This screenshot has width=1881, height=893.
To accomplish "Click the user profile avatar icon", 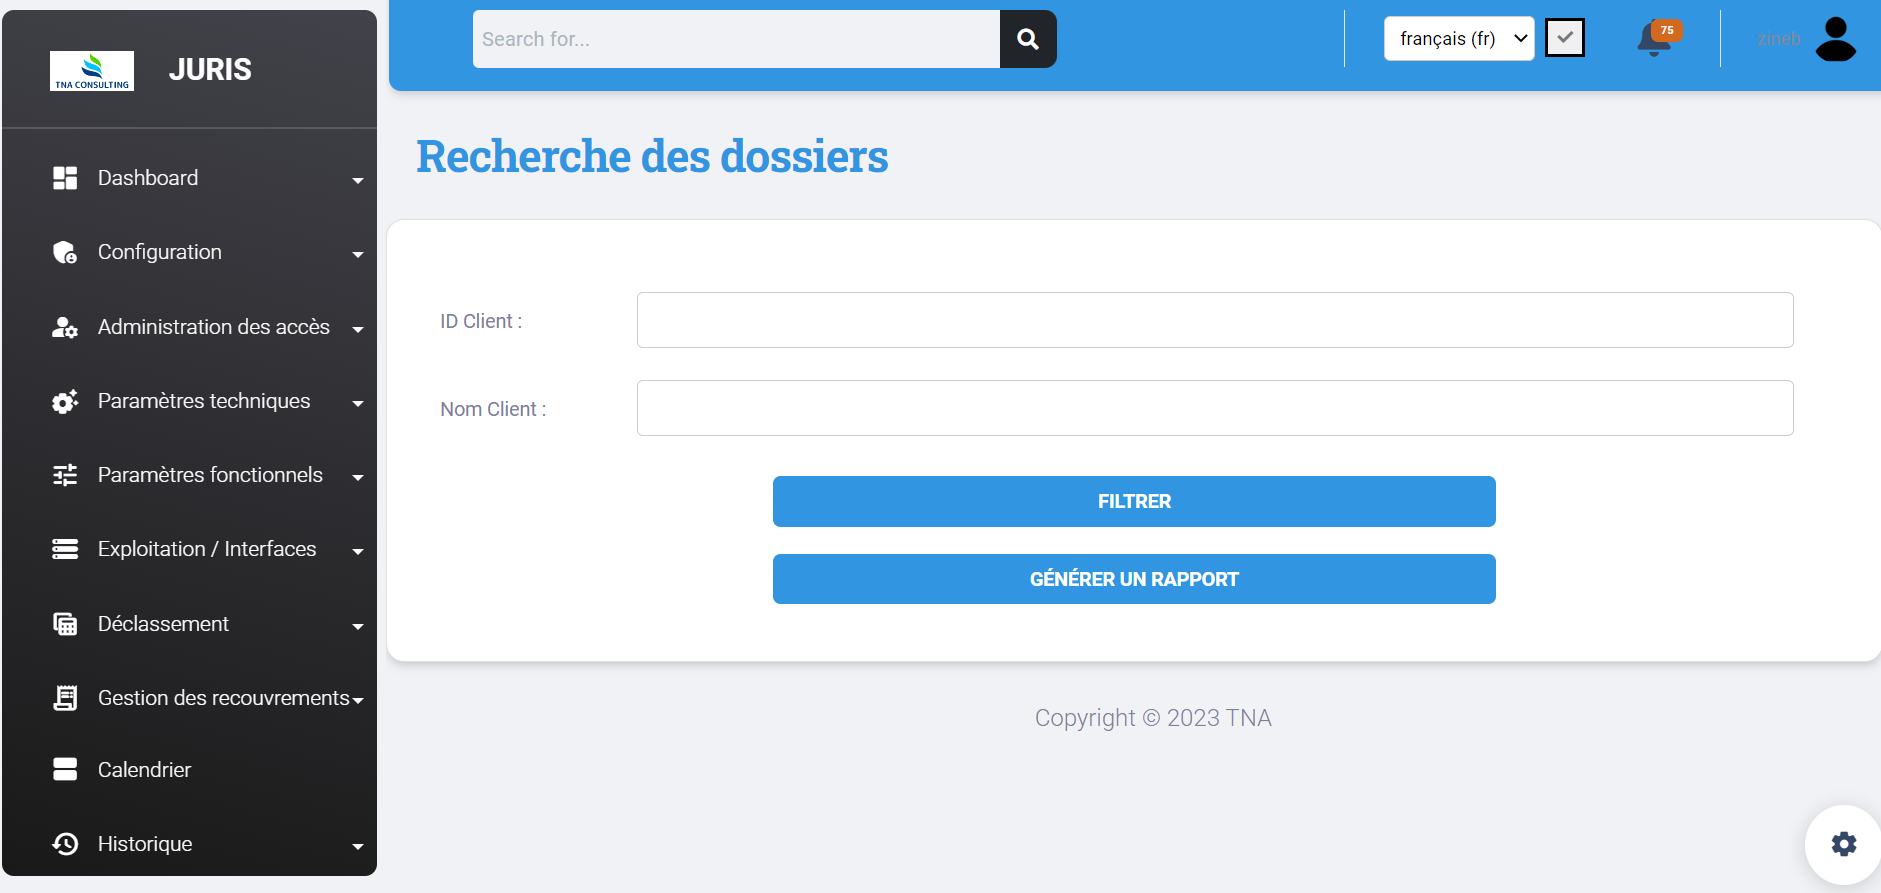I will tap(1835, 39).
